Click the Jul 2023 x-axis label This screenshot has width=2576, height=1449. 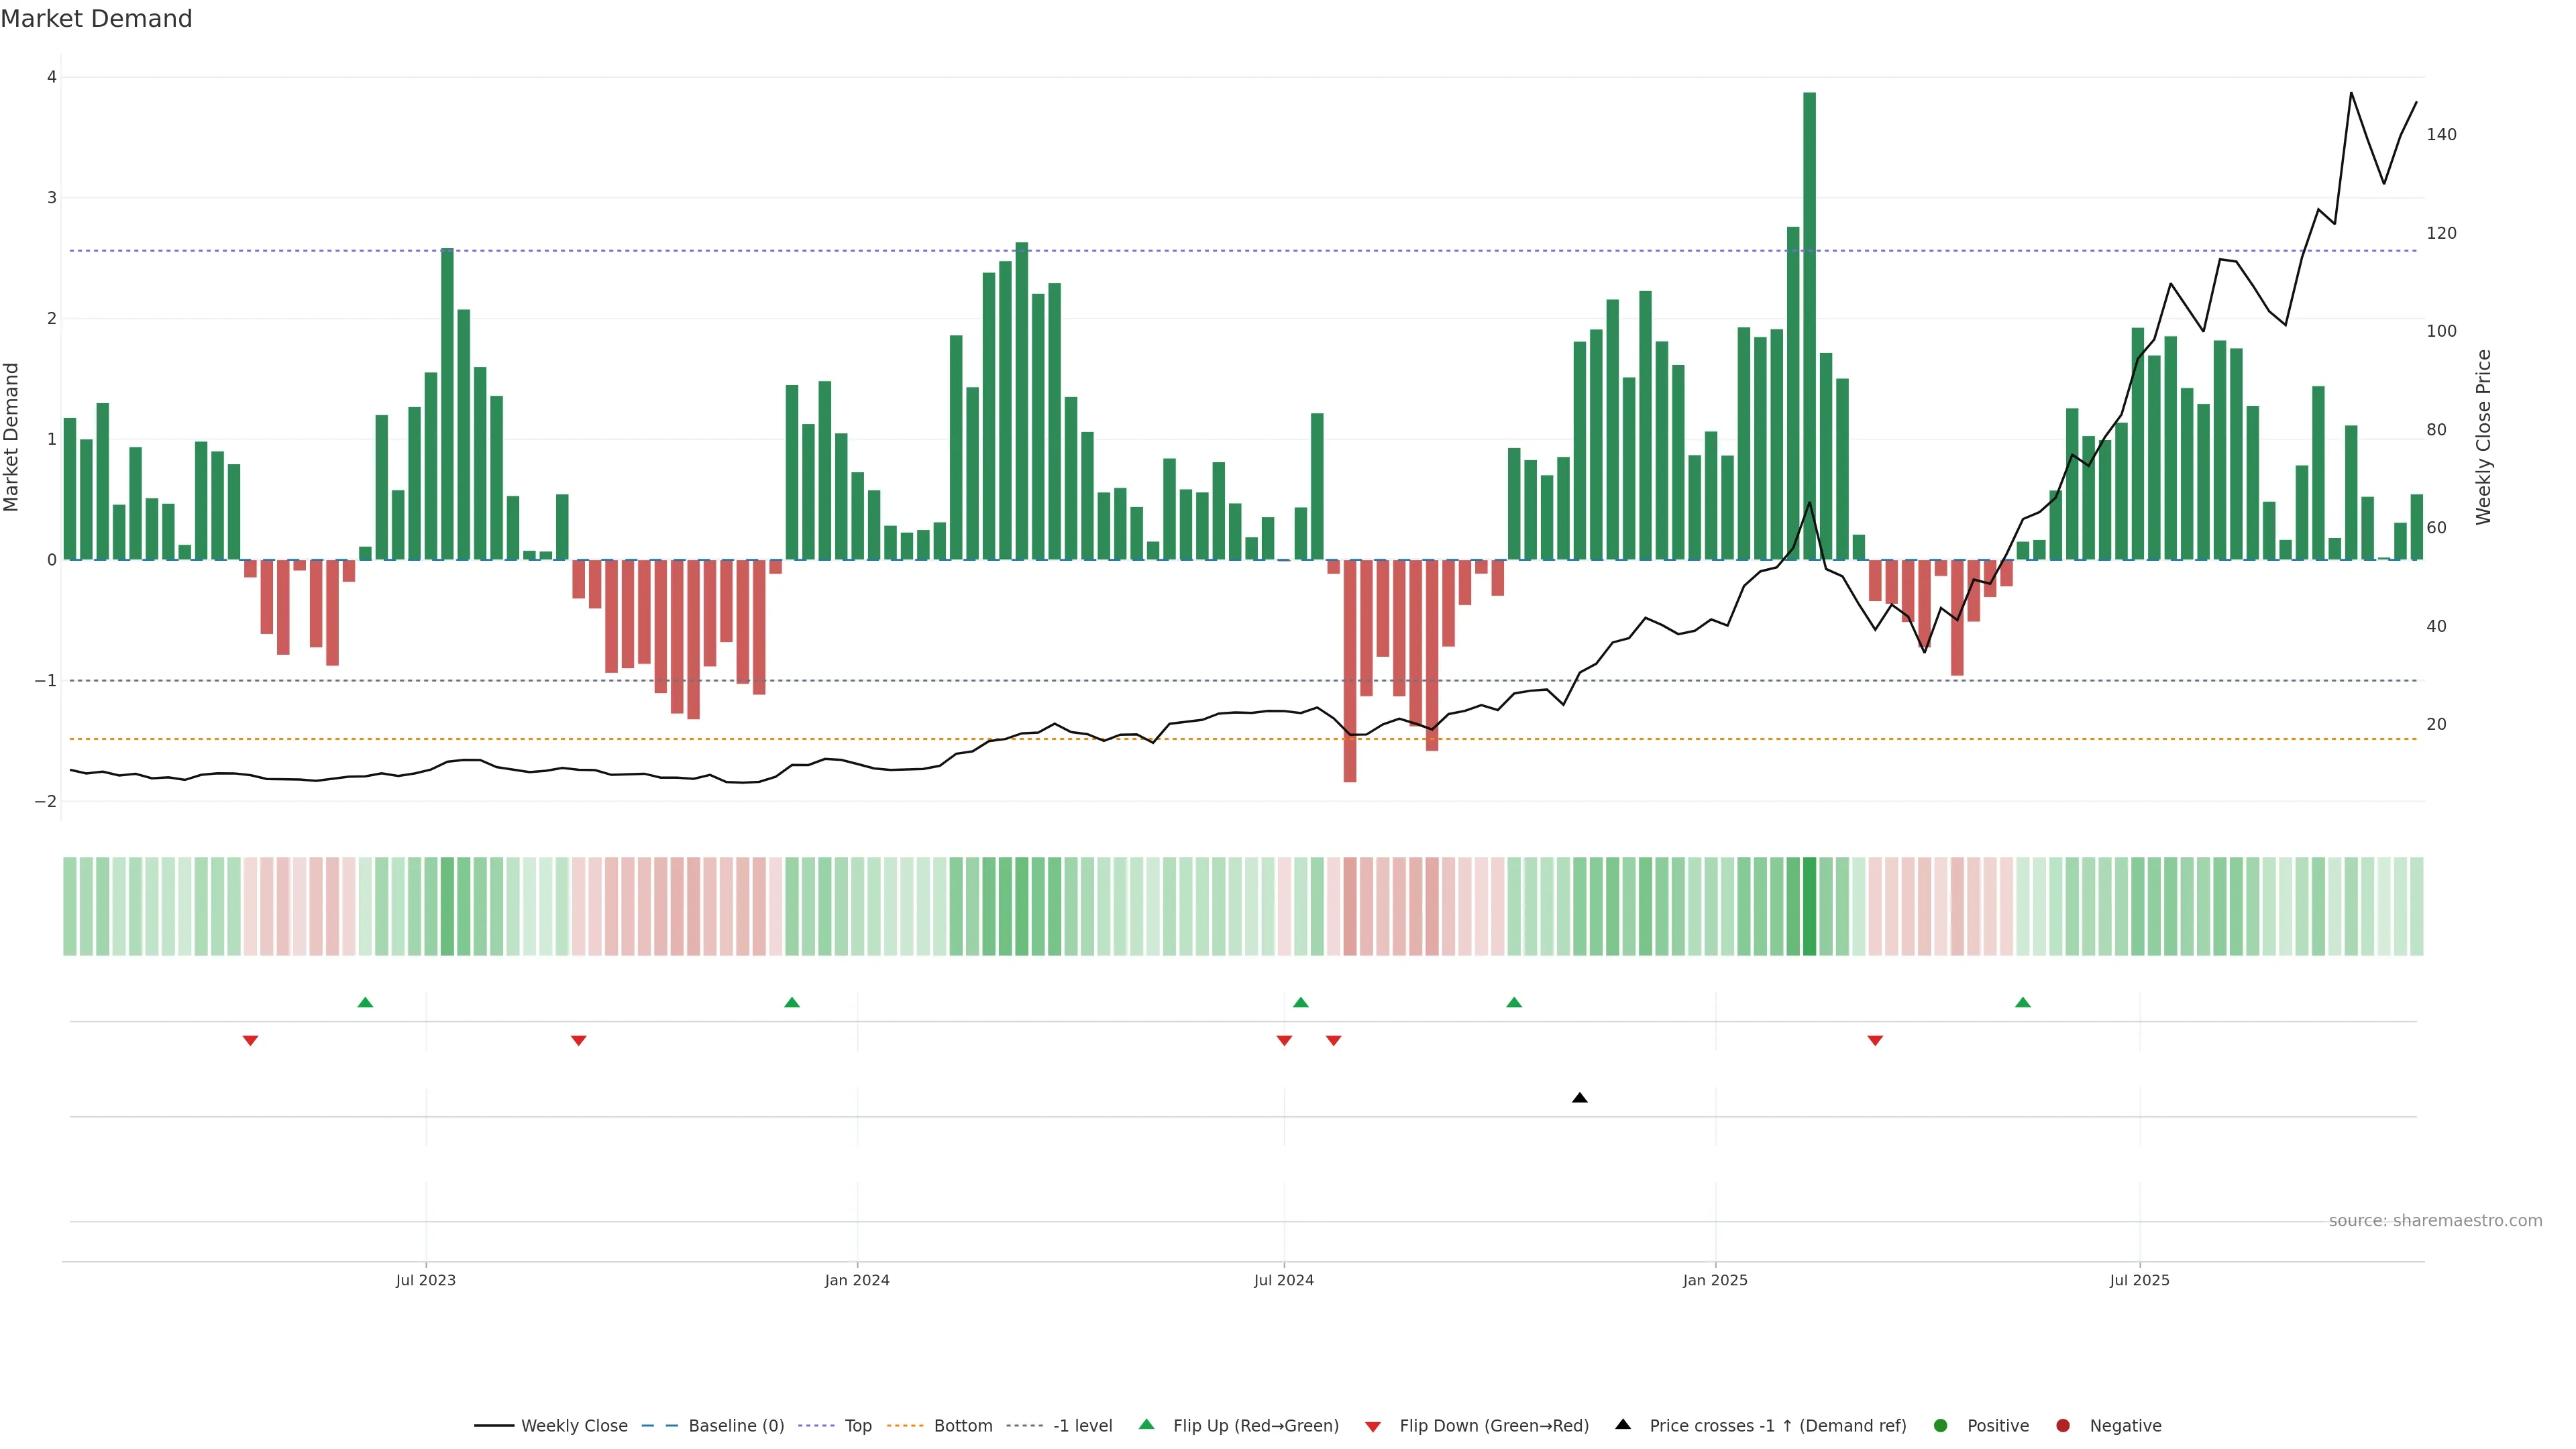point(425,1280)
